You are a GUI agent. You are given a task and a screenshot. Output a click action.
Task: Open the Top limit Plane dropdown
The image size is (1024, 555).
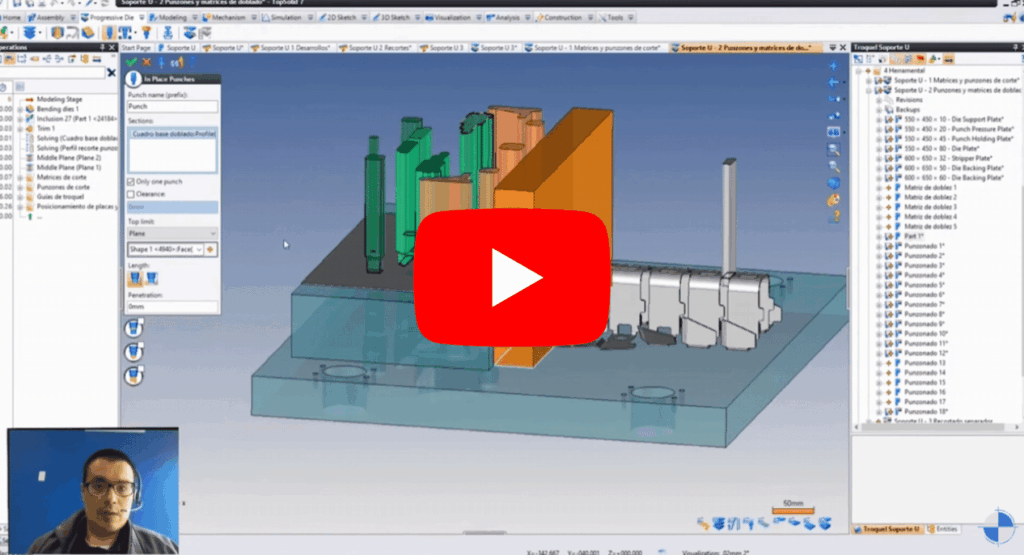(x=172, y=233)
